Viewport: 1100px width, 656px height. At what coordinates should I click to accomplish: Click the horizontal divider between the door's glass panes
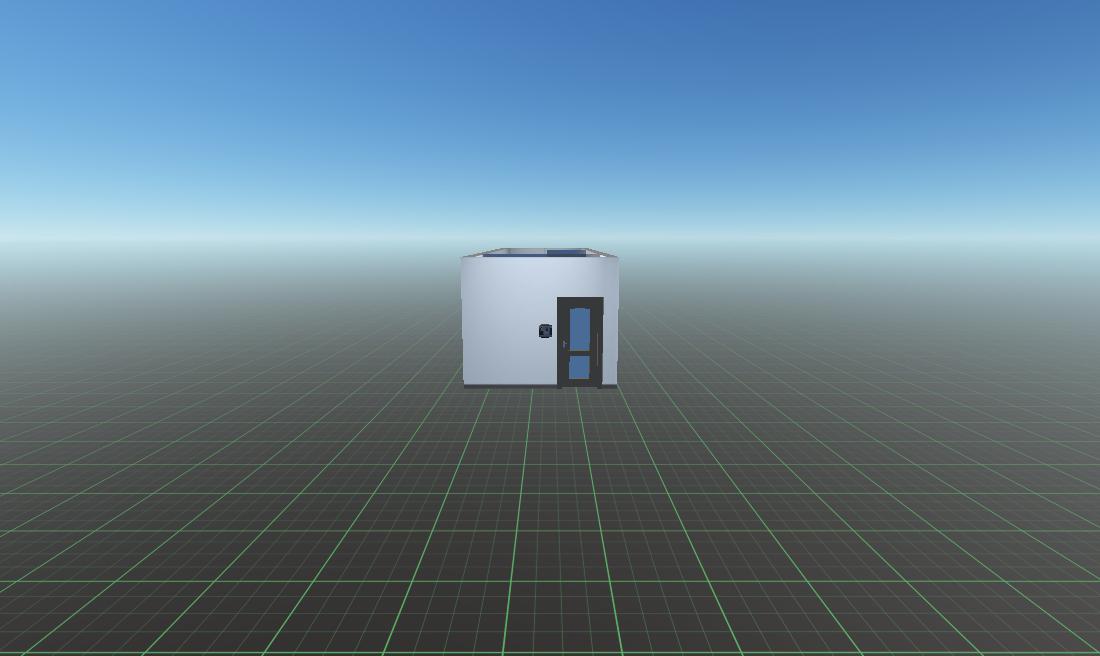click(580, 353)
